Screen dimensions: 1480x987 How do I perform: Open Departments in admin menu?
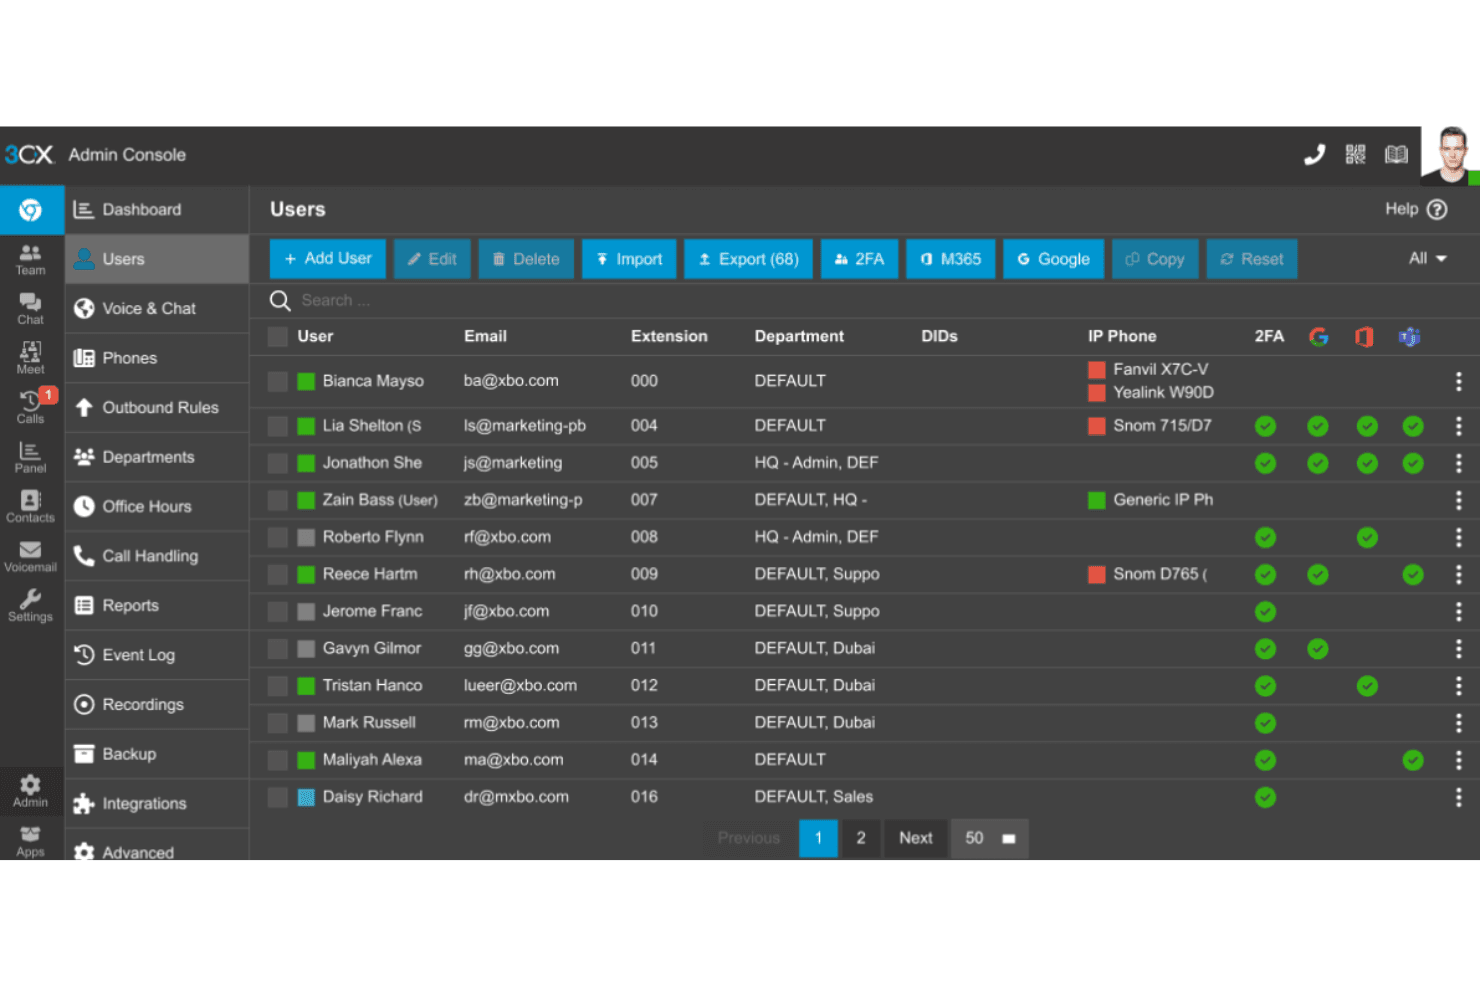tap(157, 457)
